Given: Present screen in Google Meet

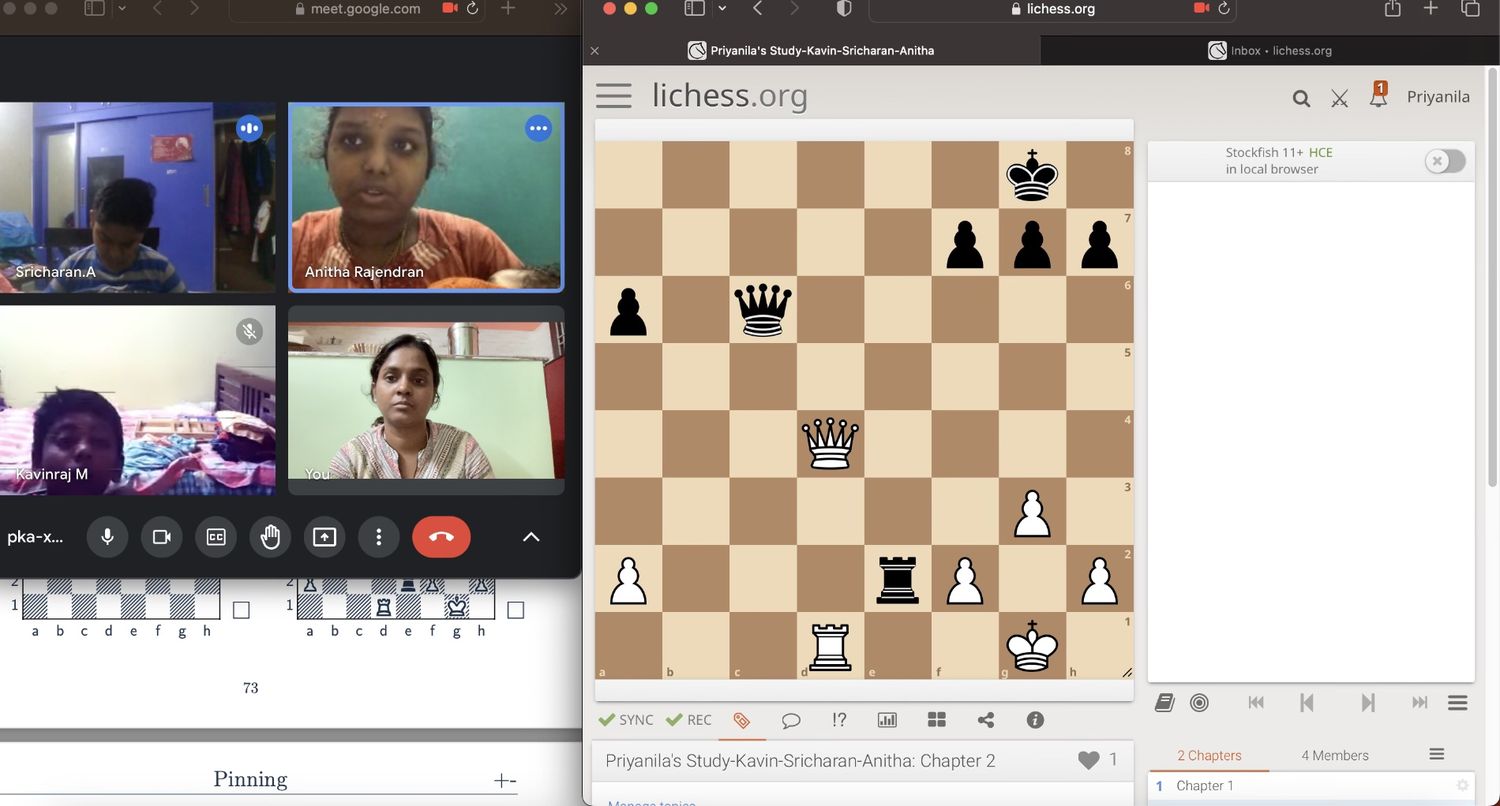Looking at the screenshot, I should (x=324, y=537).
